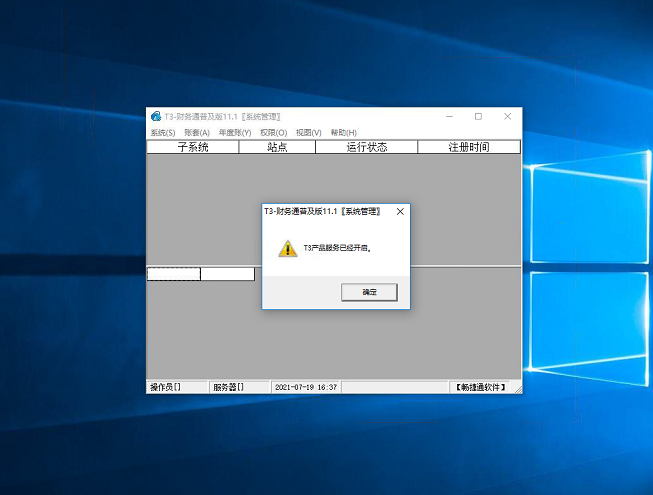
Task: Click the 服务器[] status bar entry
Action: (239, 387)
